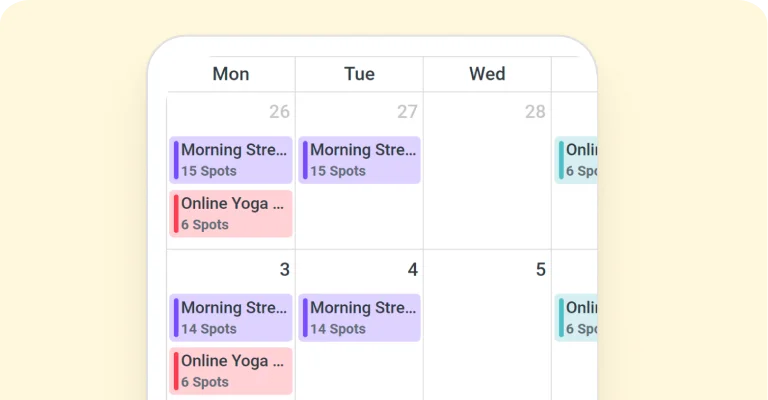Select the Tue column header
Image resolution: width=768 pixels, height=400 pixels.
[360, 74]
